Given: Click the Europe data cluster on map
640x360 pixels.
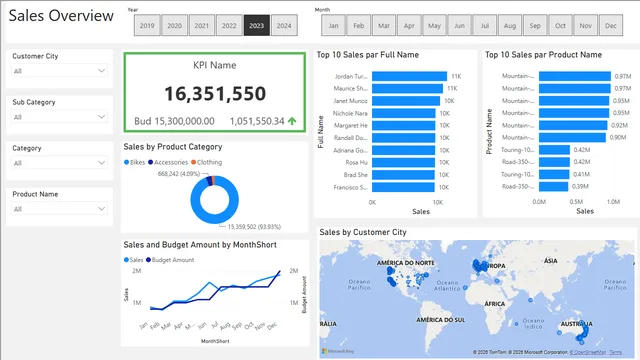Looking at the screenshot, I should (481, 267).
